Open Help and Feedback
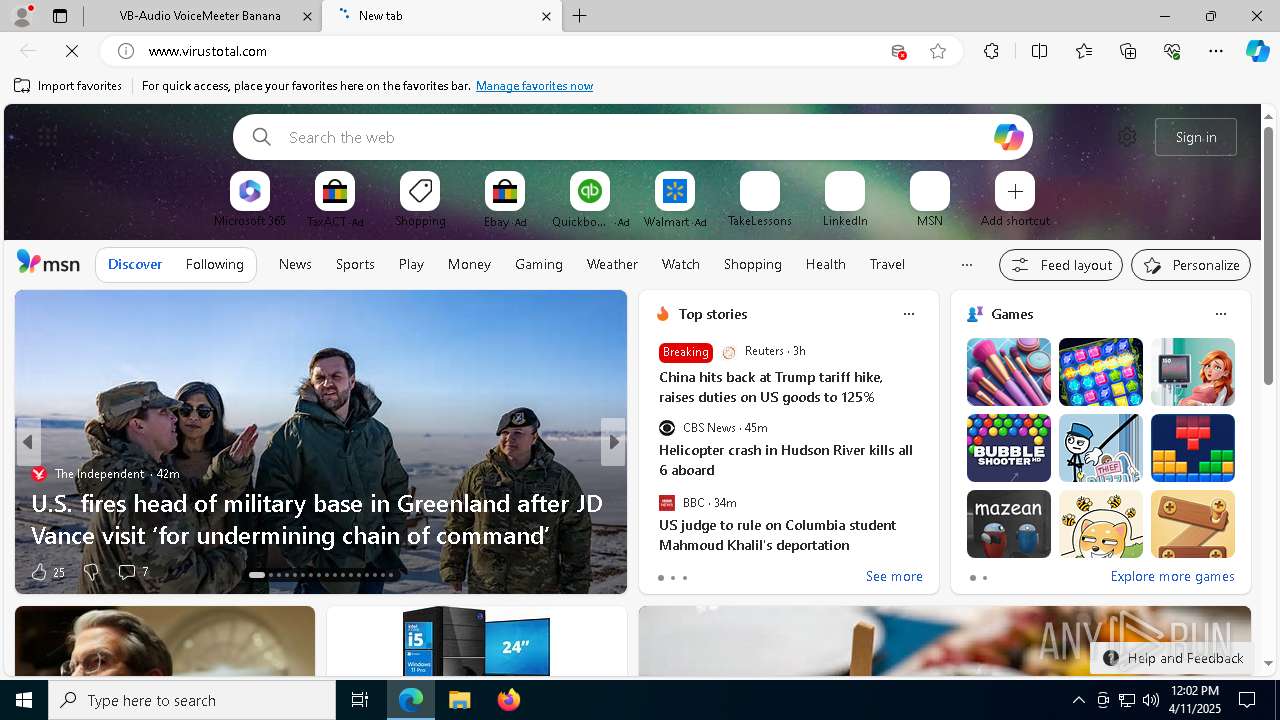 pyautogui.click(x=1173, y=658)
